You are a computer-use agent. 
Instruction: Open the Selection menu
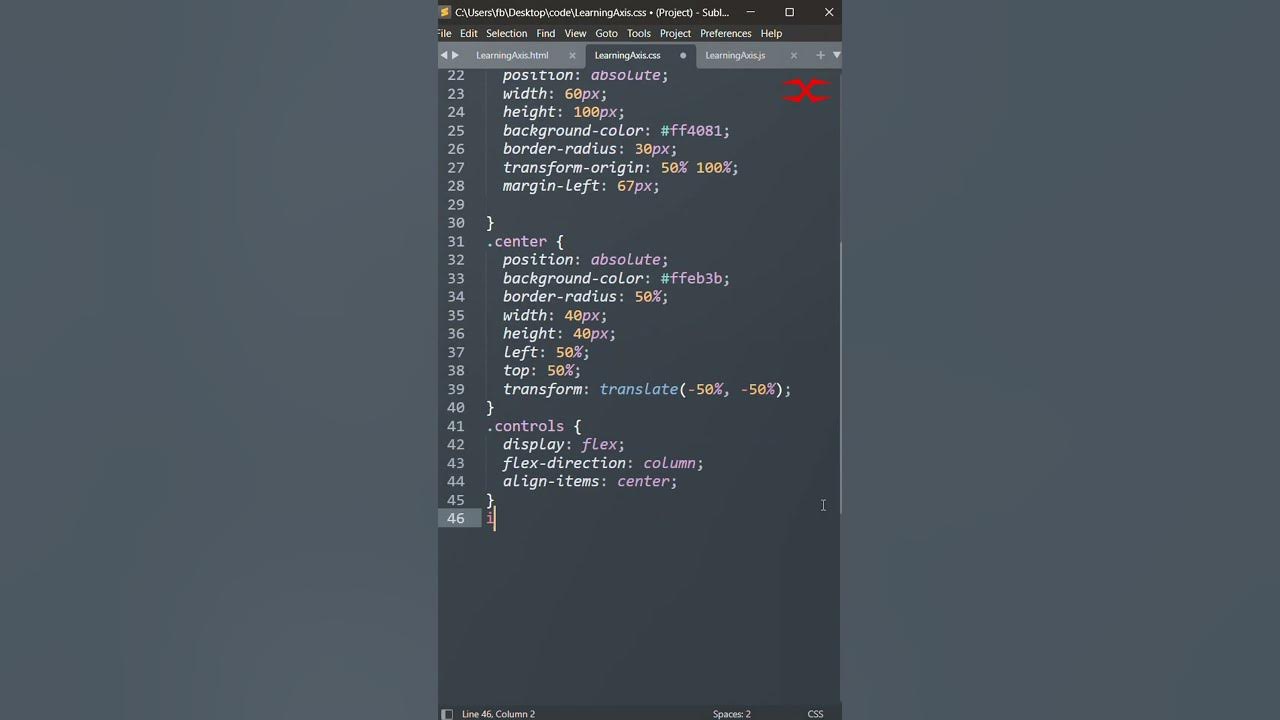(x=507, y=33)
